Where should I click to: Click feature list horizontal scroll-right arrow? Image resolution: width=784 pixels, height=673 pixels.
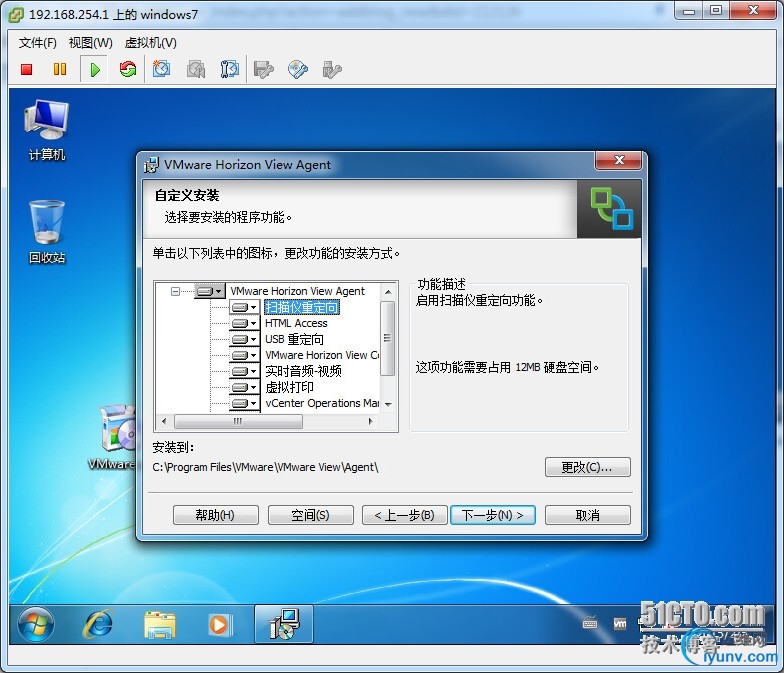370,422
